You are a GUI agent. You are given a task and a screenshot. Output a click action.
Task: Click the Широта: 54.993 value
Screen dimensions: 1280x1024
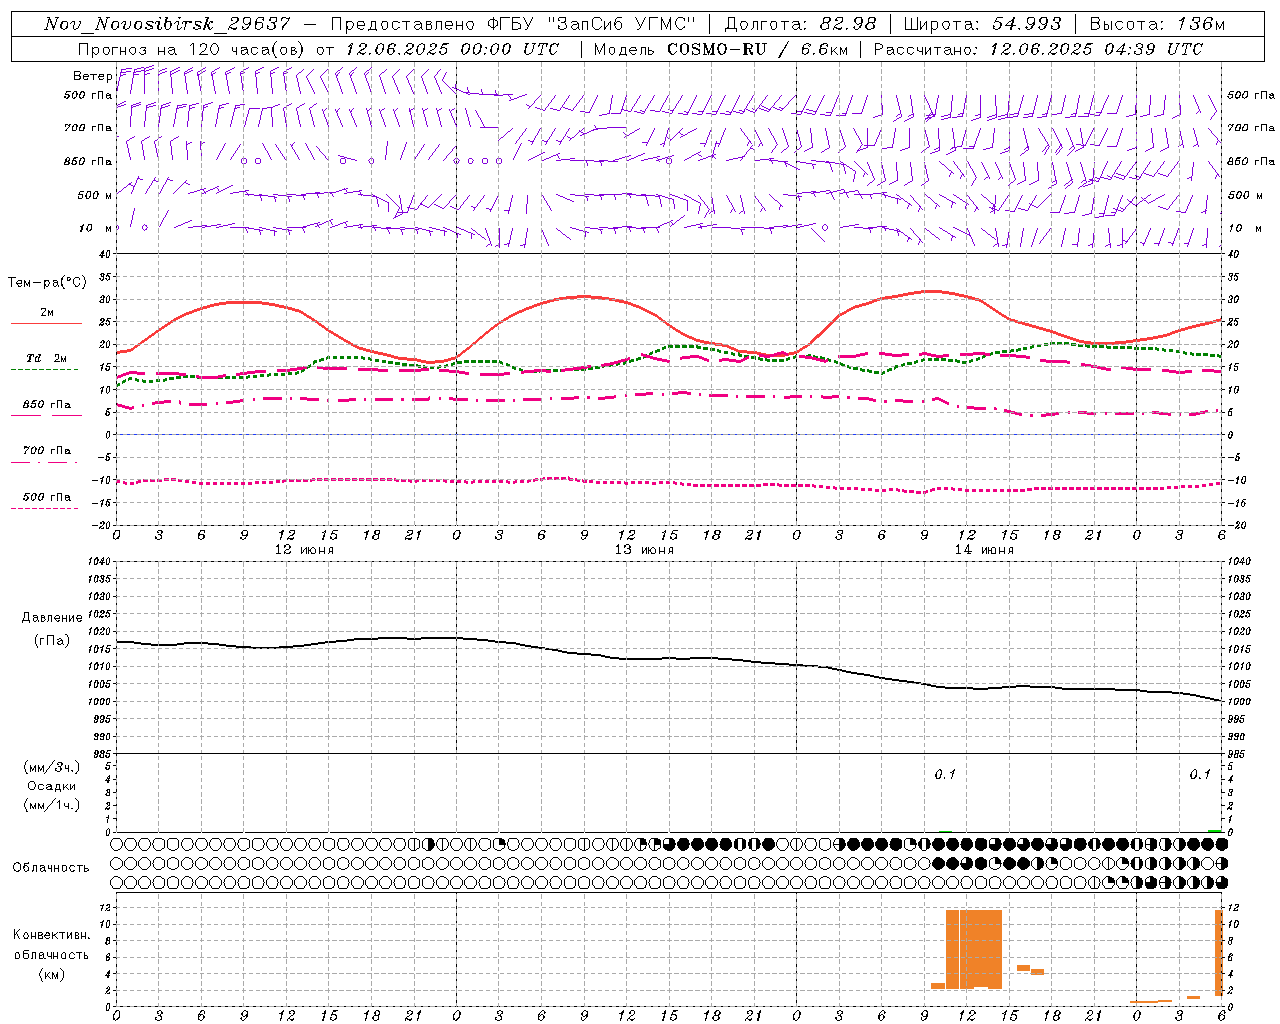click(982, 24)
